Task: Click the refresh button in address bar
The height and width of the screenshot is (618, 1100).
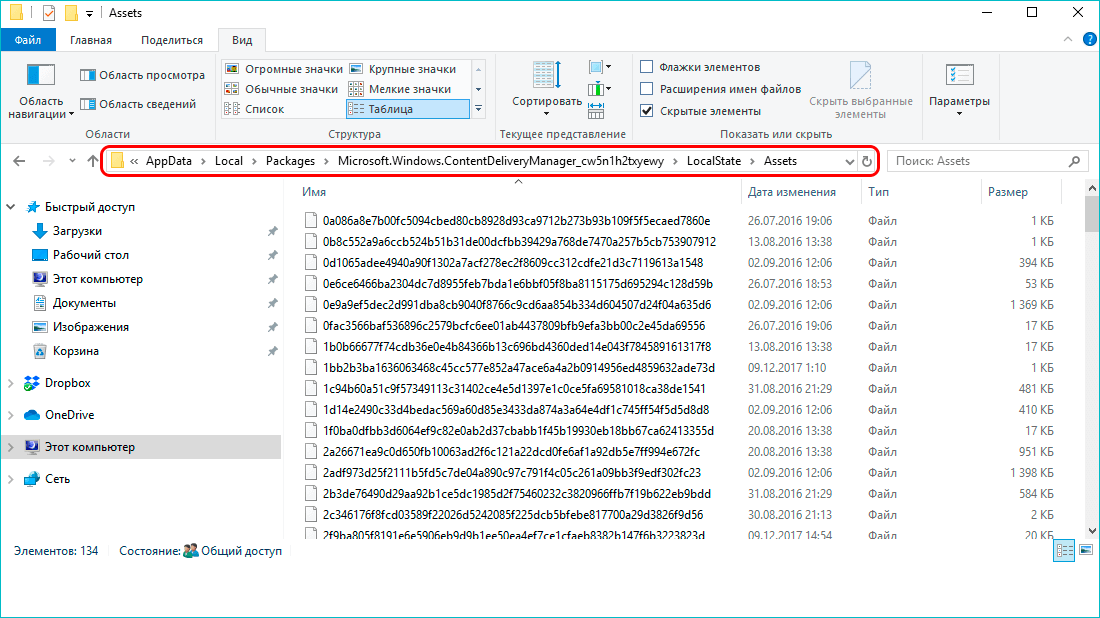Action: tap(866, 161)
